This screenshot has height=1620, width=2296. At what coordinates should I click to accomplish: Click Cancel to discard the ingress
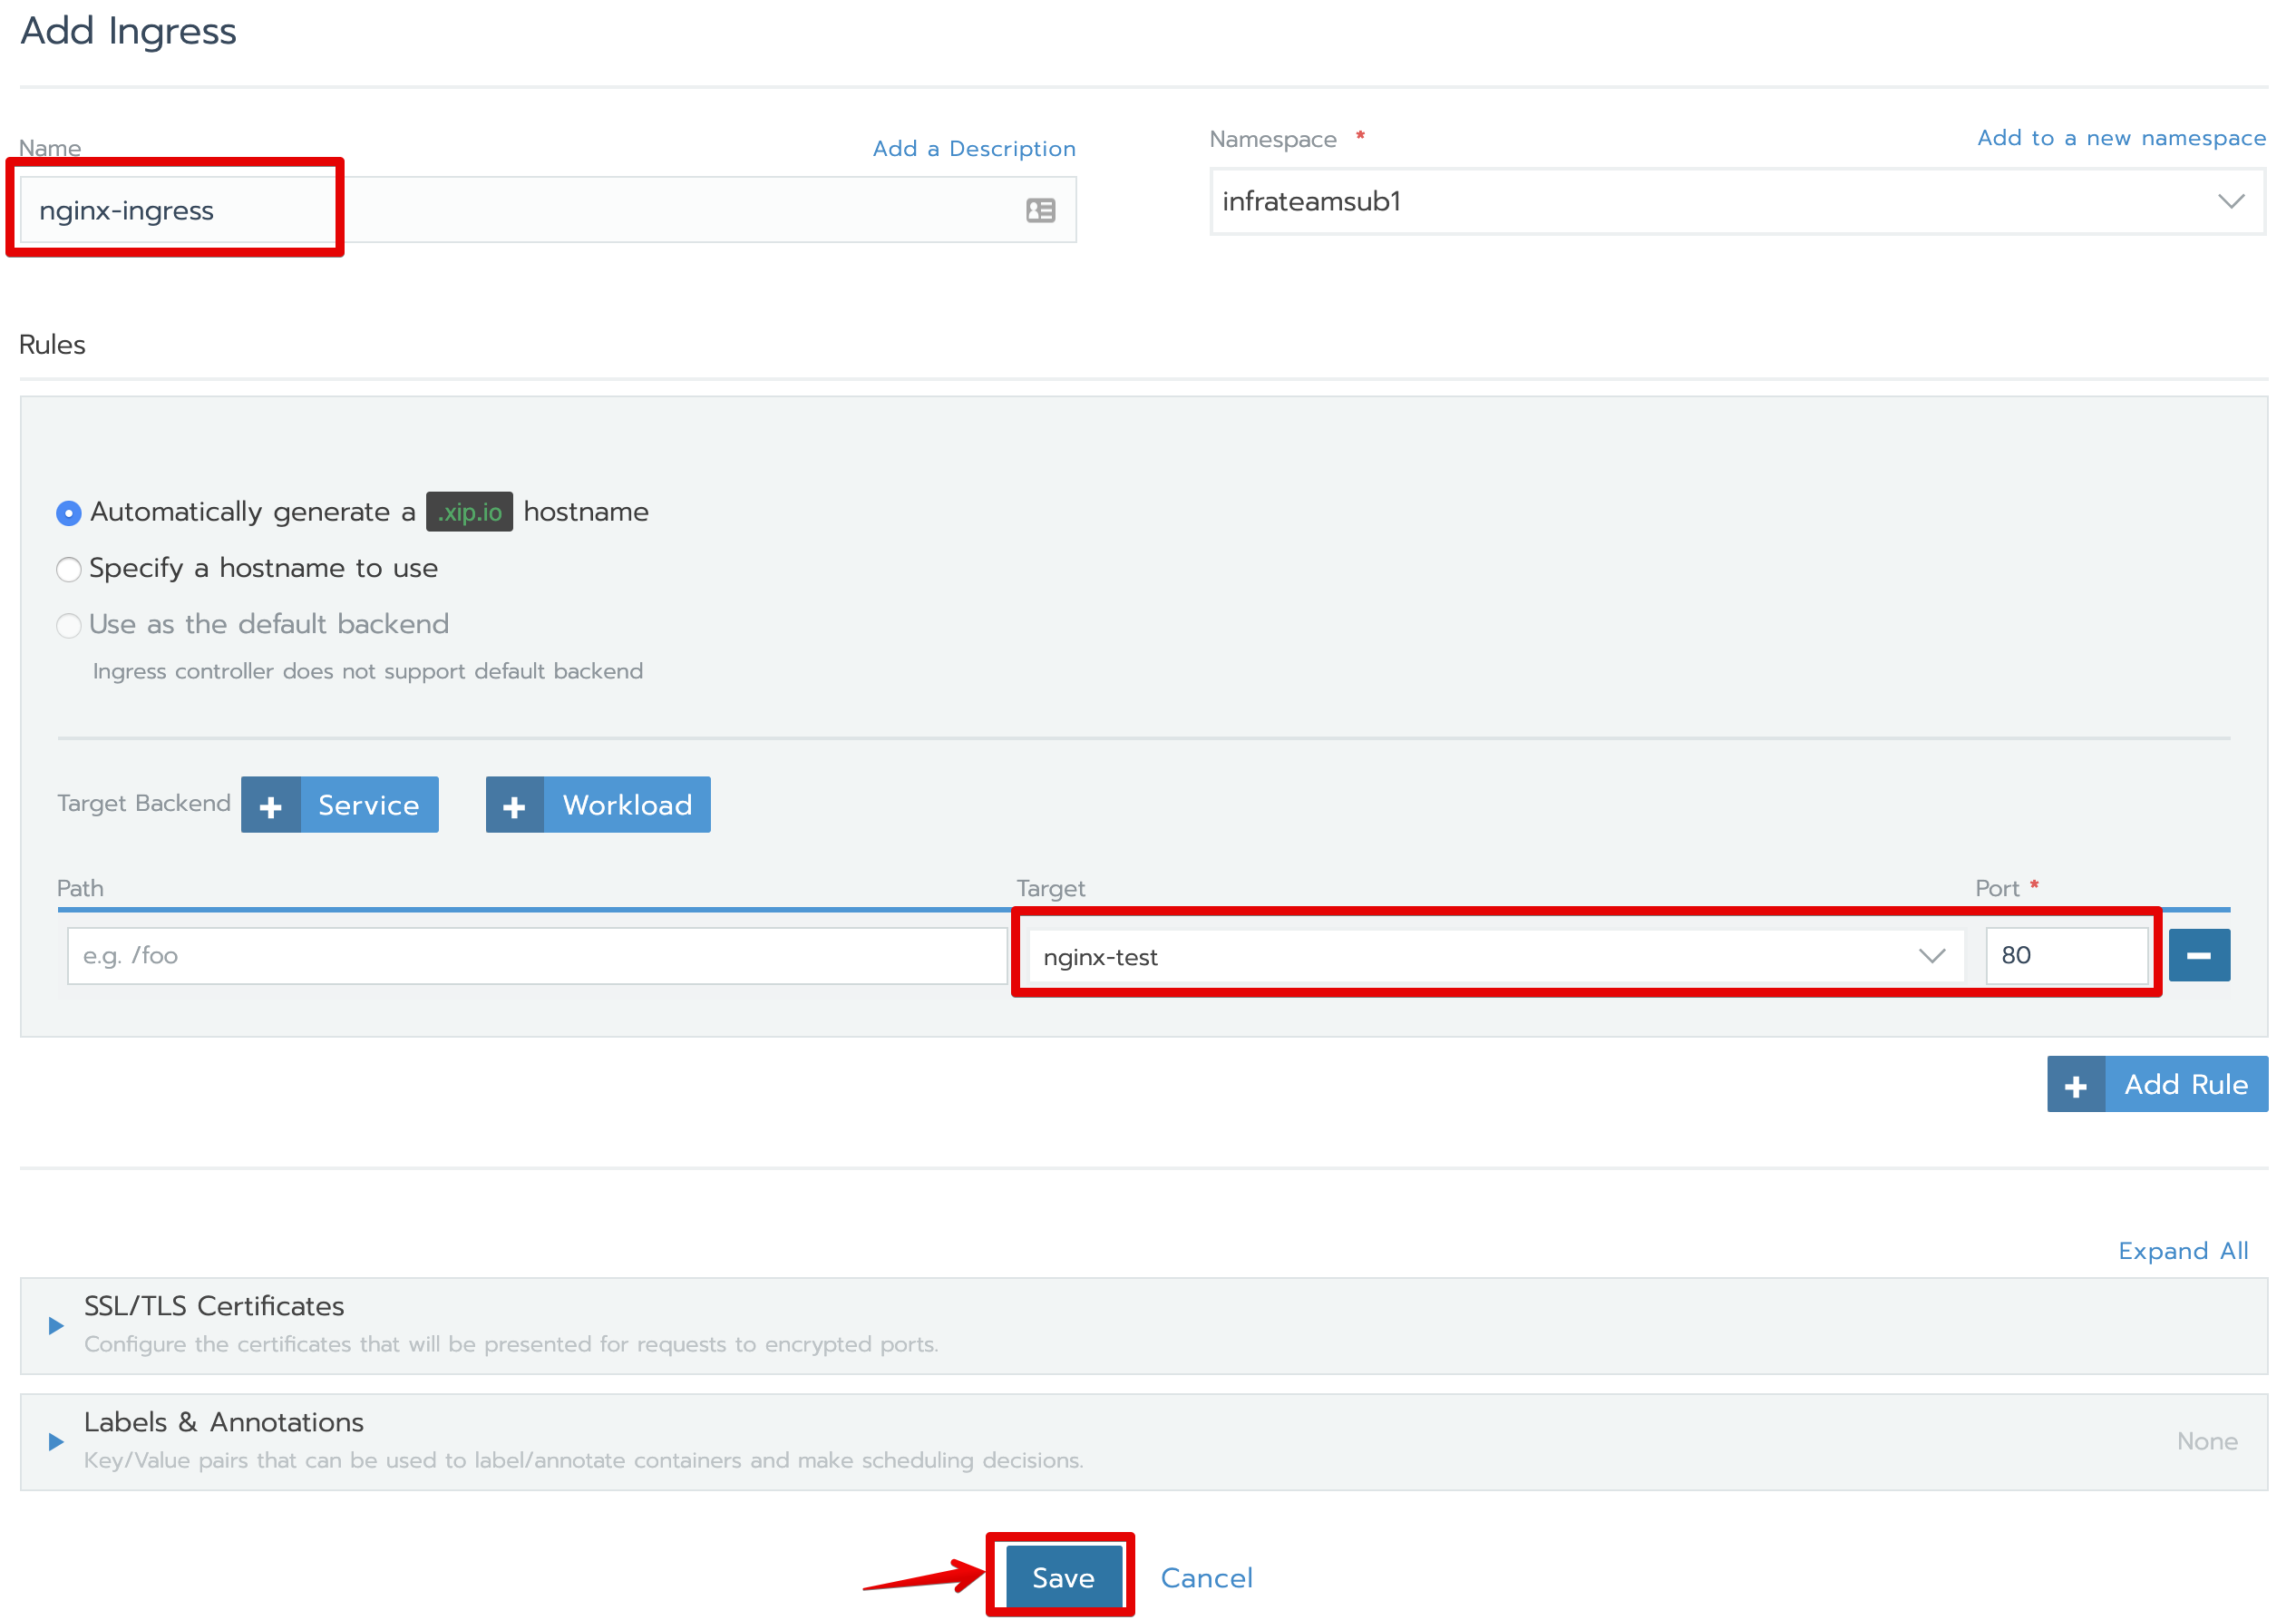1206,1578
